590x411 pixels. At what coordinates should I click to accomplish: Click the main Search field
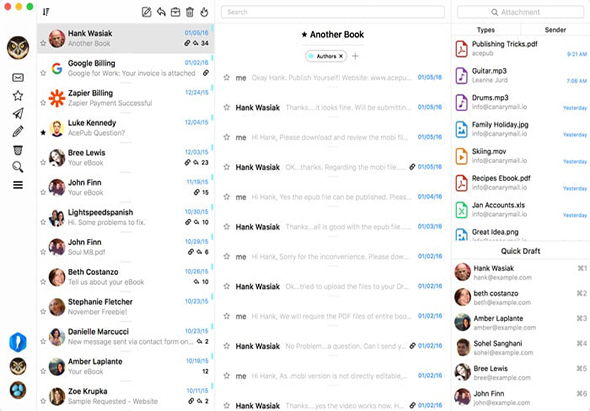click(x=333, y=12)
